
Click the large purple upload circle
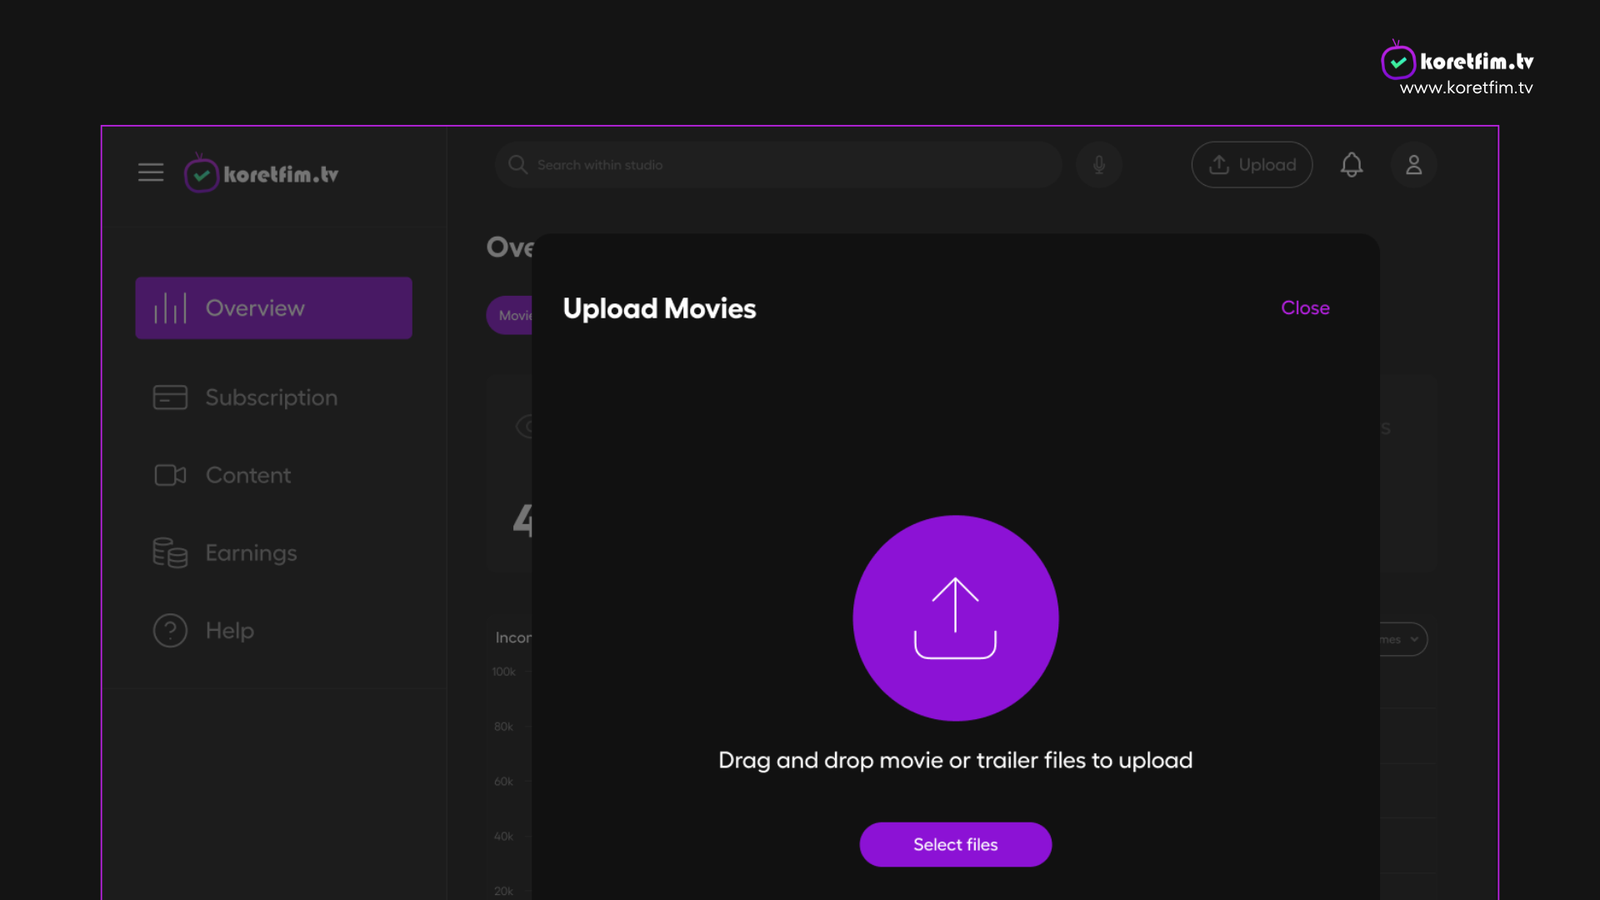click(x=955, y=618)
